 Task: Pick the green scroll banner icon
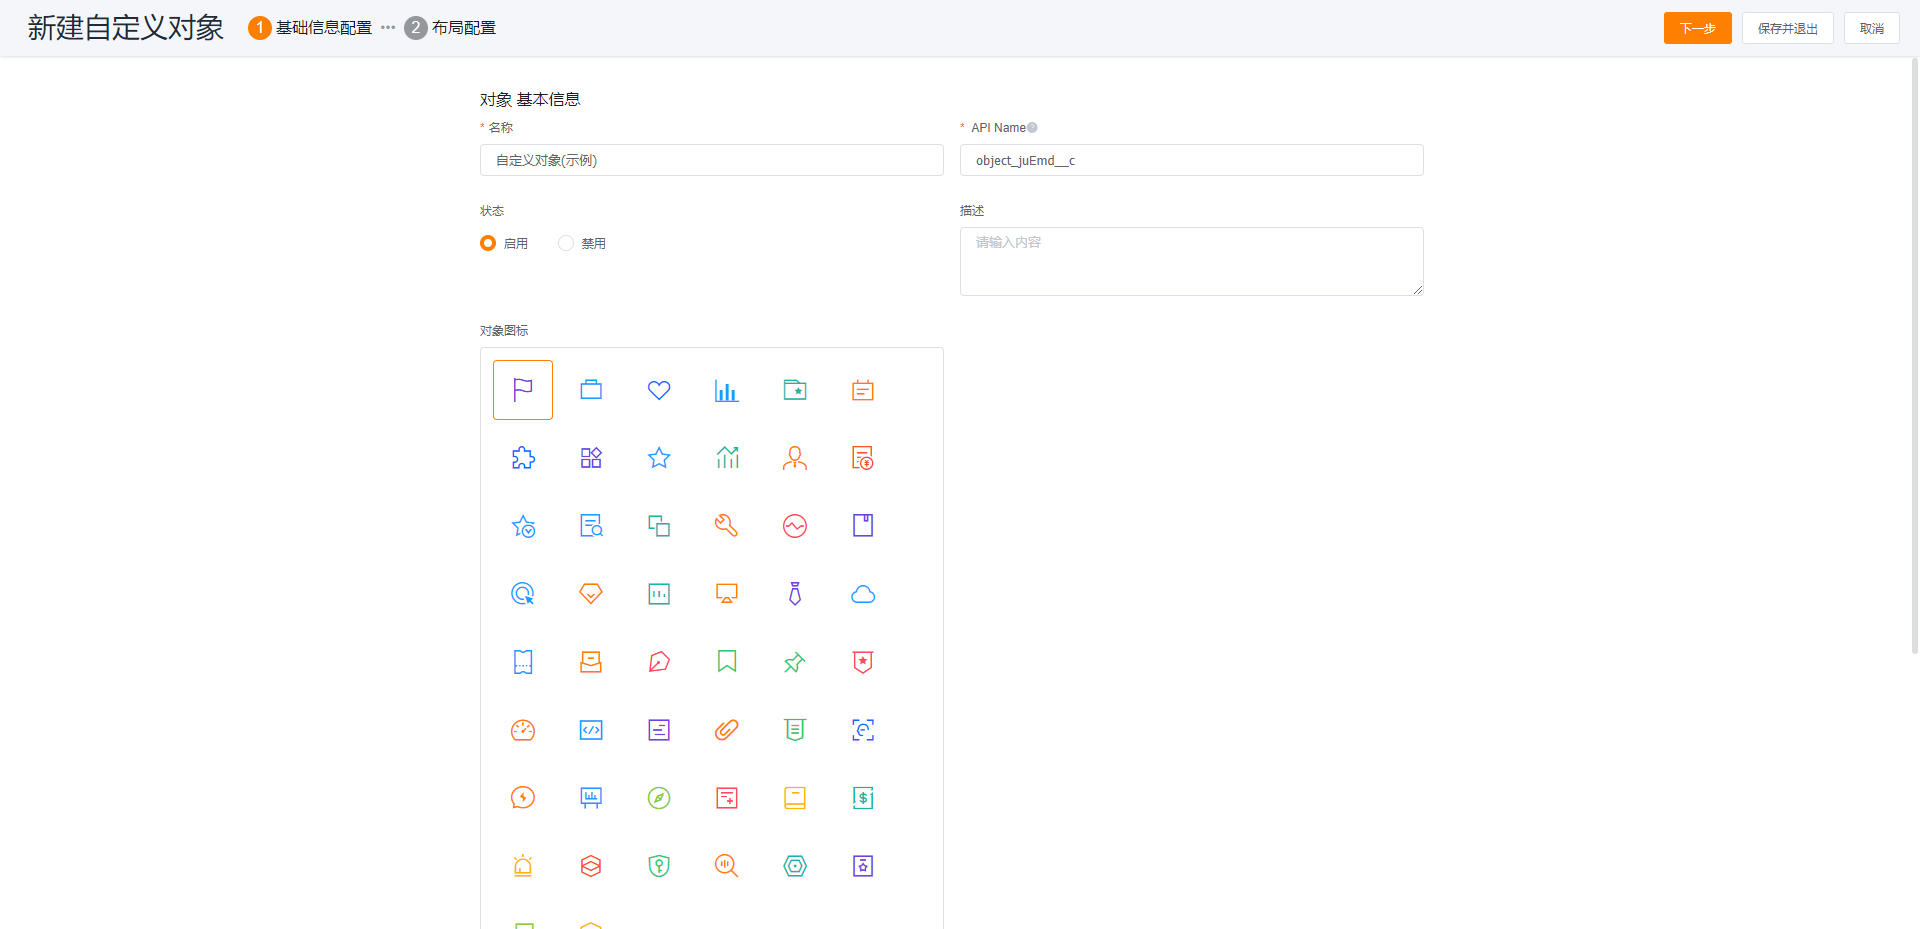795,730
